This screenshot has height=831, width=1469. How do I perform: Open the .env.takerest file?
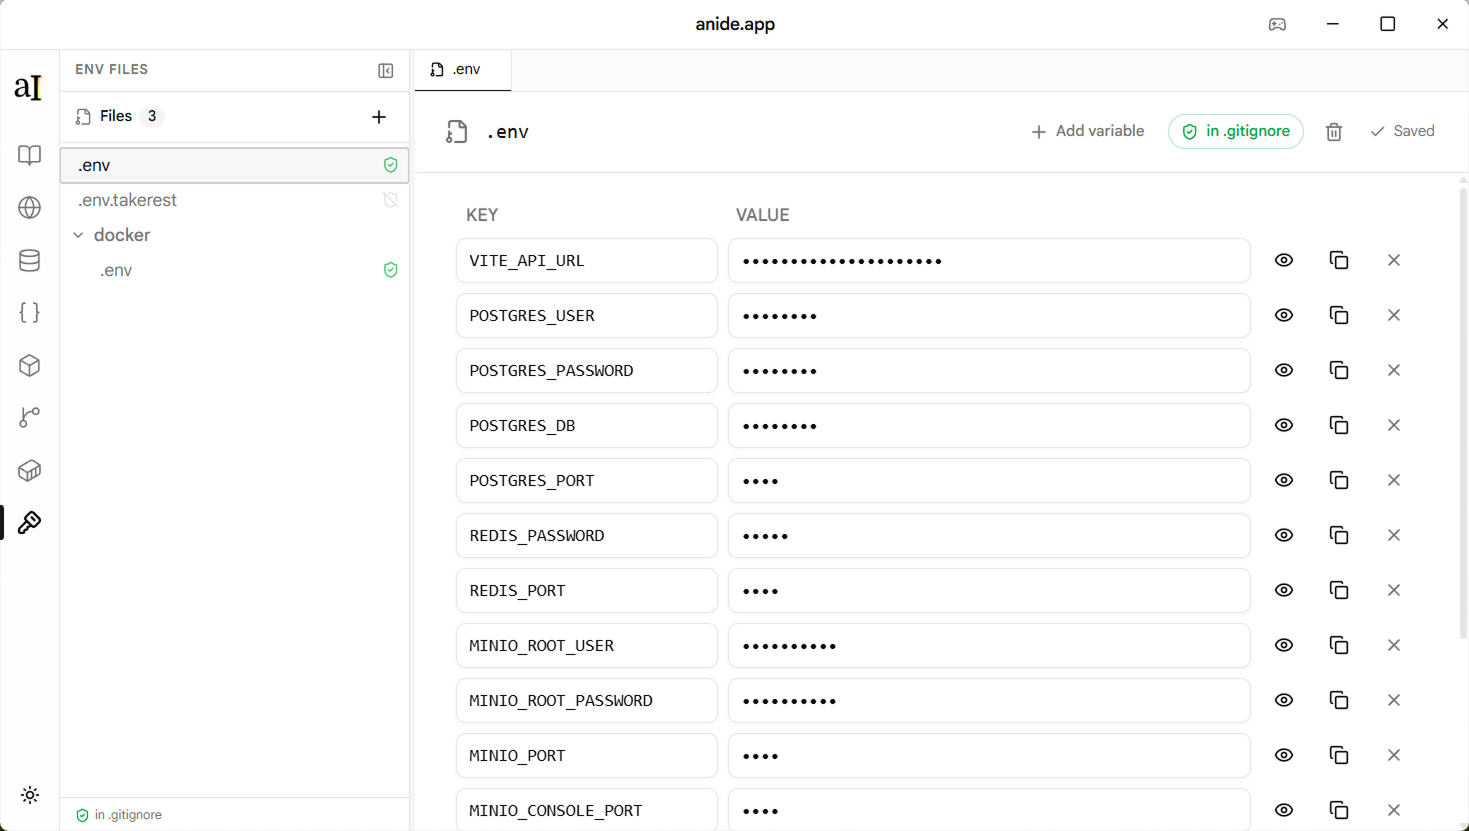tap(234, 200)
